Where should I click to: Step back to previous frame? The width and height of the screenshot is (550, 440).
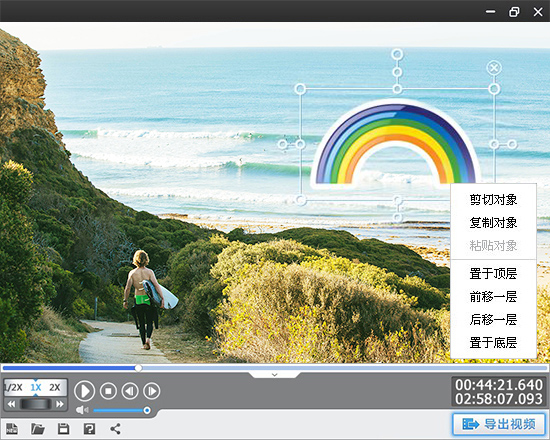[130, 391]
